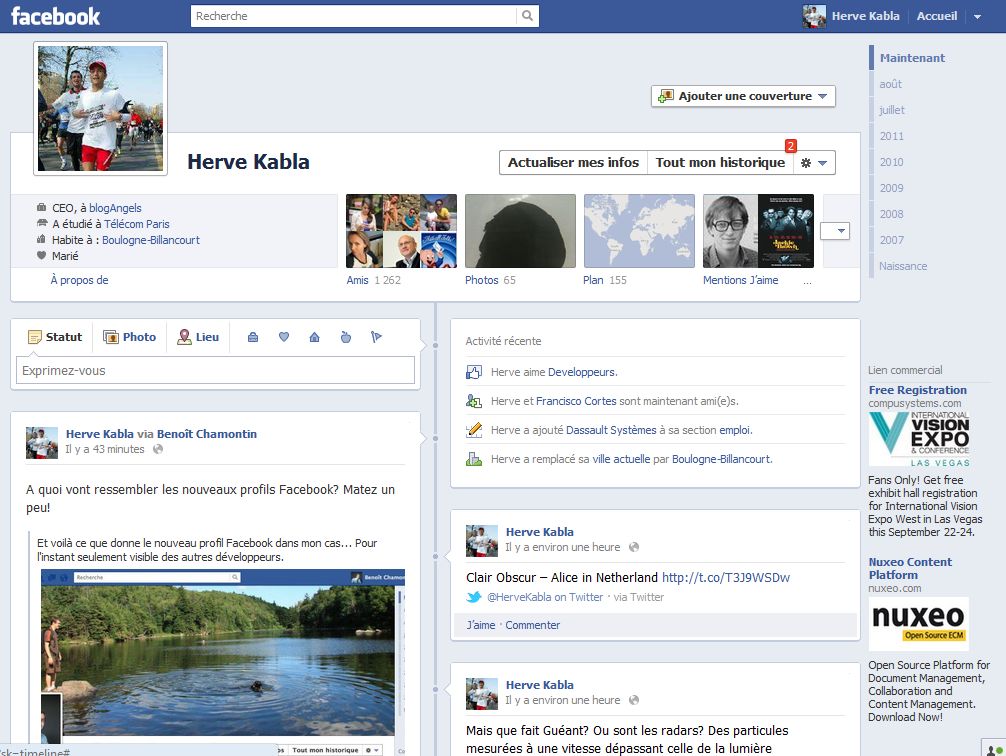Click the Twitter bird icon

[x=474, y=597]
